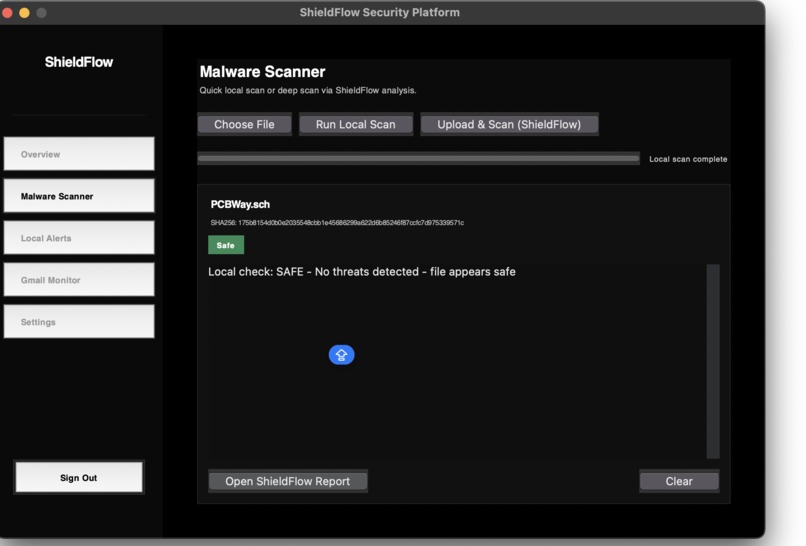The width and height of the screenshot is (806, 546).
Task: Click the green Safe badge
Action: 226,245
